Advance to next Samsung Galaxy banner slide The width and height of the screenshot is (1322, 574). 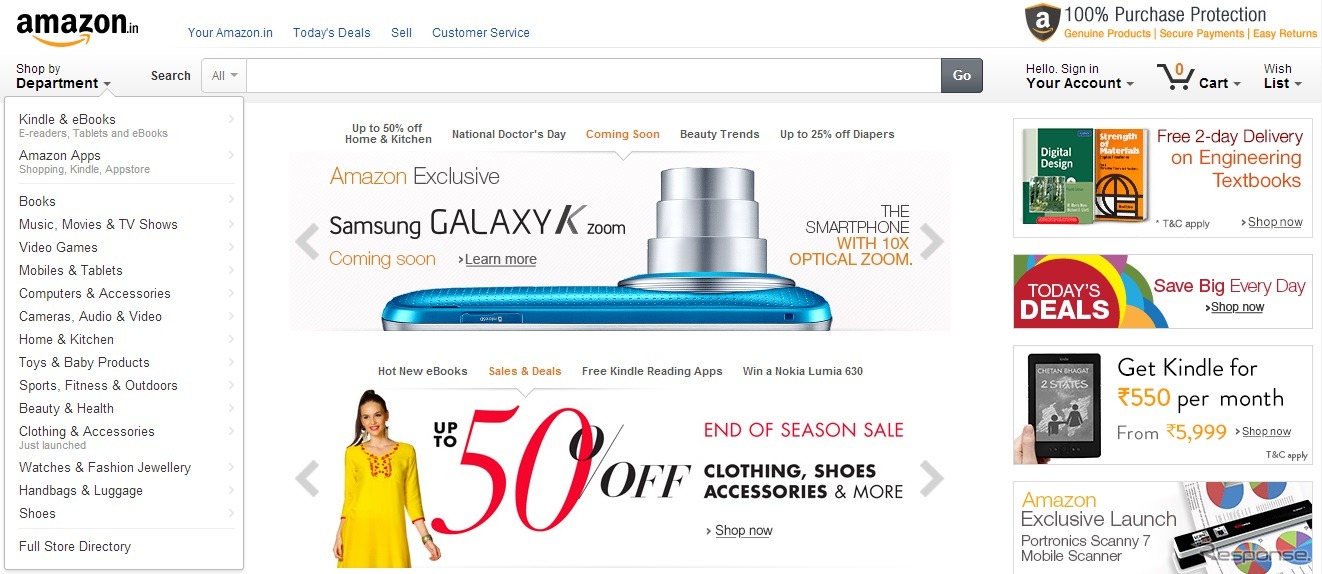coord(931,241)
